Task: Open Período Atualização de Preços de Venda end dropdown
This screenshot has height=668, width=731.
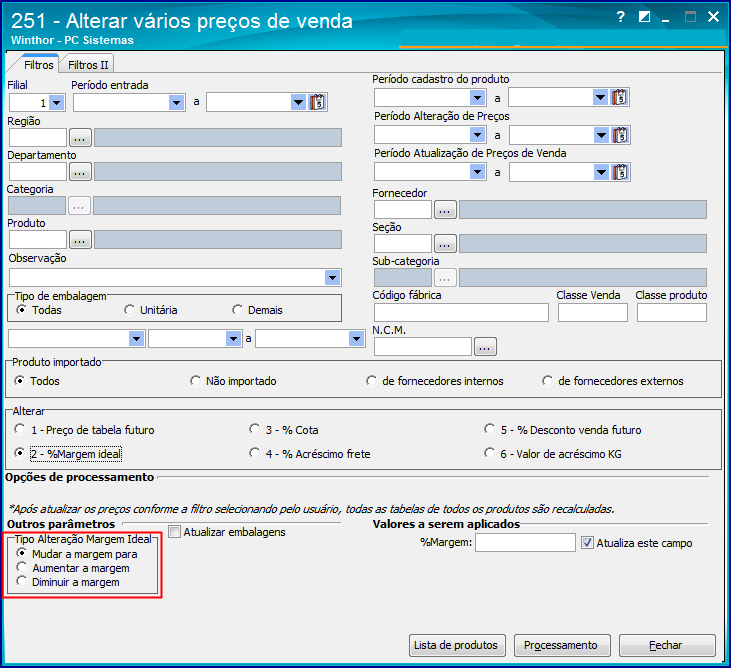Action: point(601,172)
